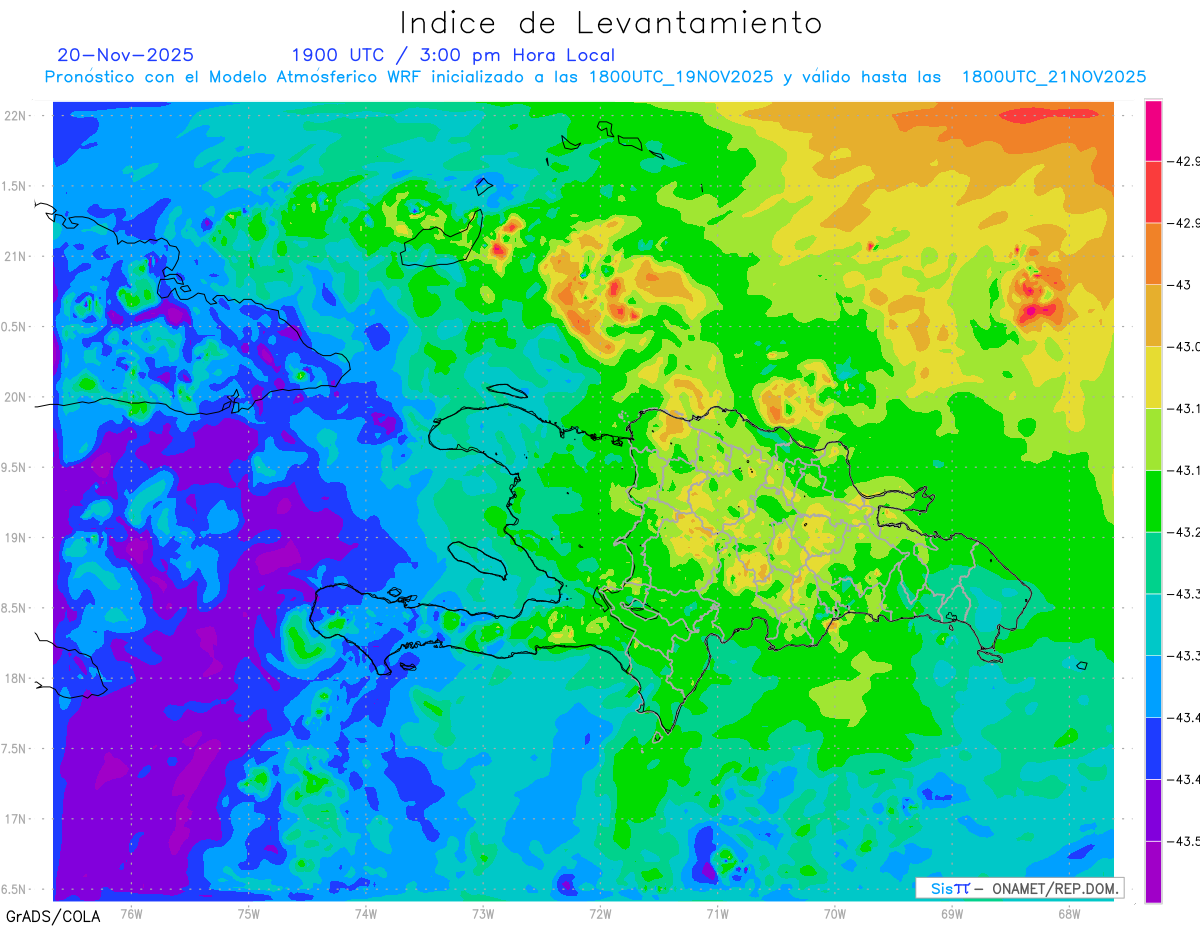Click the yellow-green swatch in the color bar
This screenshot has width=1200, height=927.
click(1153, 439)
